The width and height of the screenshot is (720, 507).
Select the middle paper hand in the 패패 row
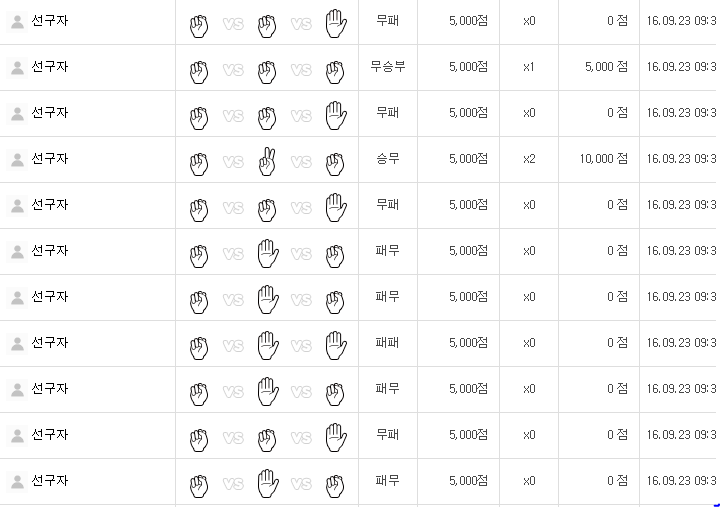coord(268,345)
